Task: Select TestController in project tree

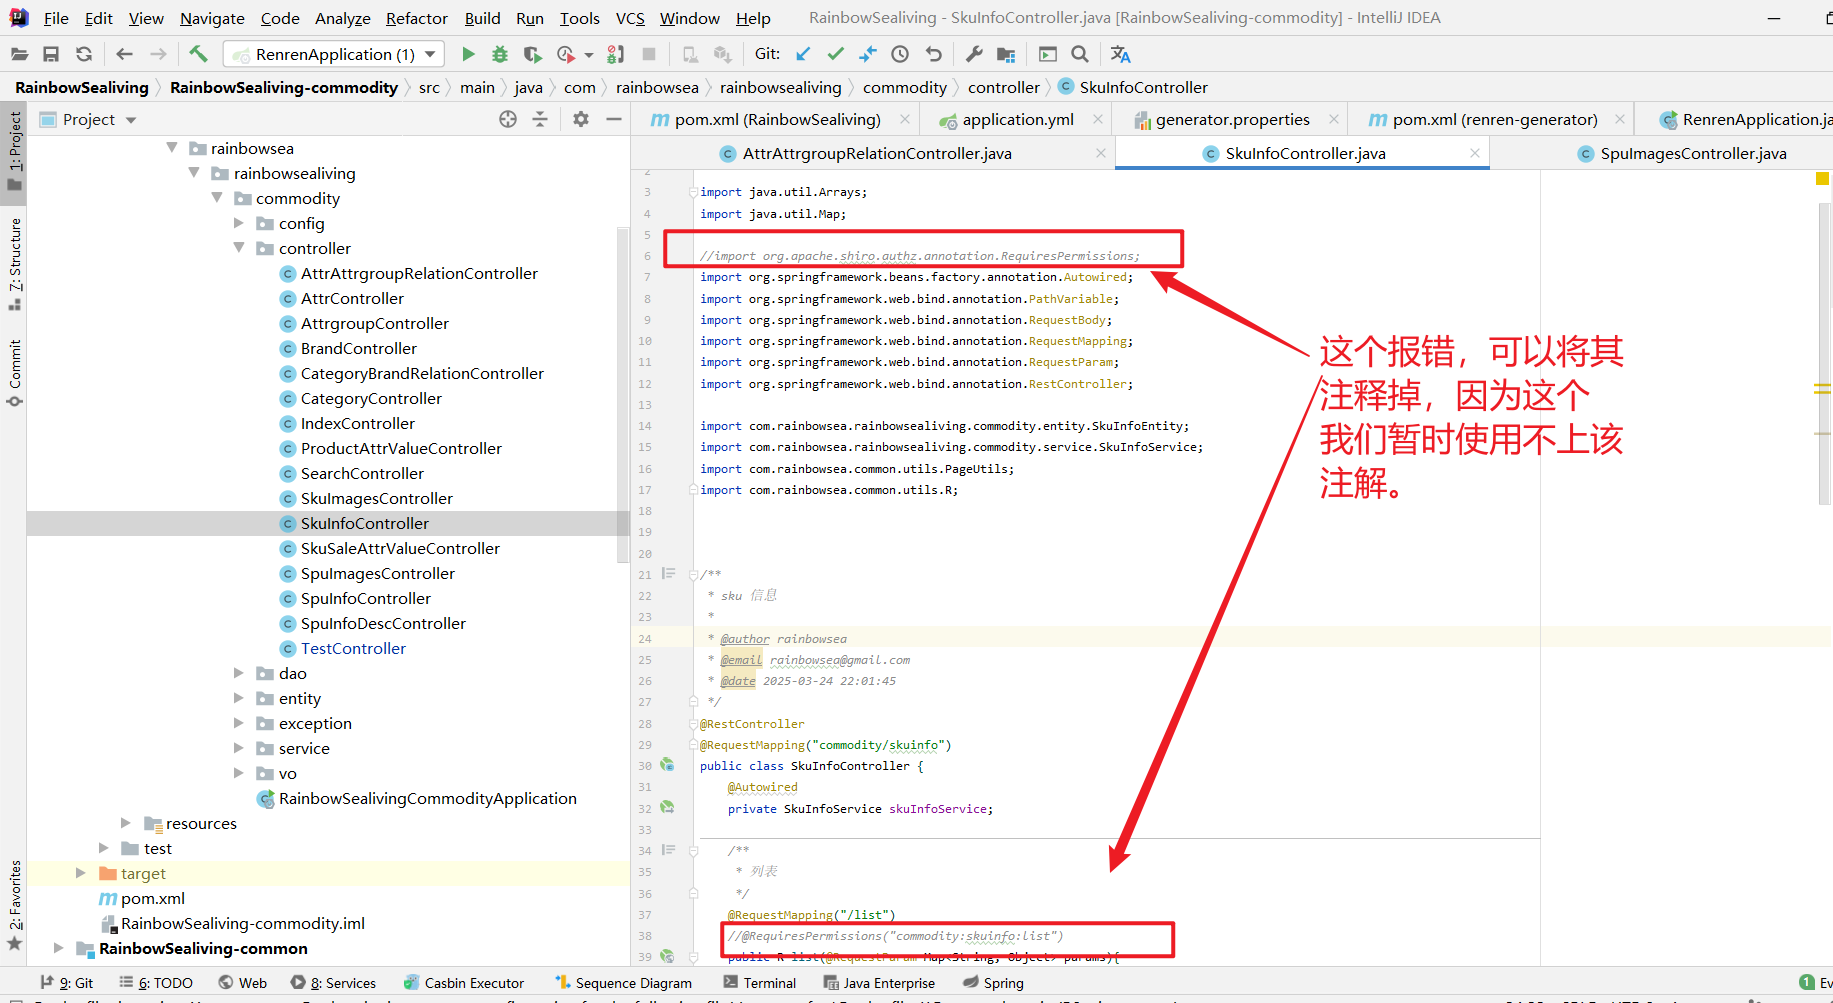Action: [x=353, y=648]
